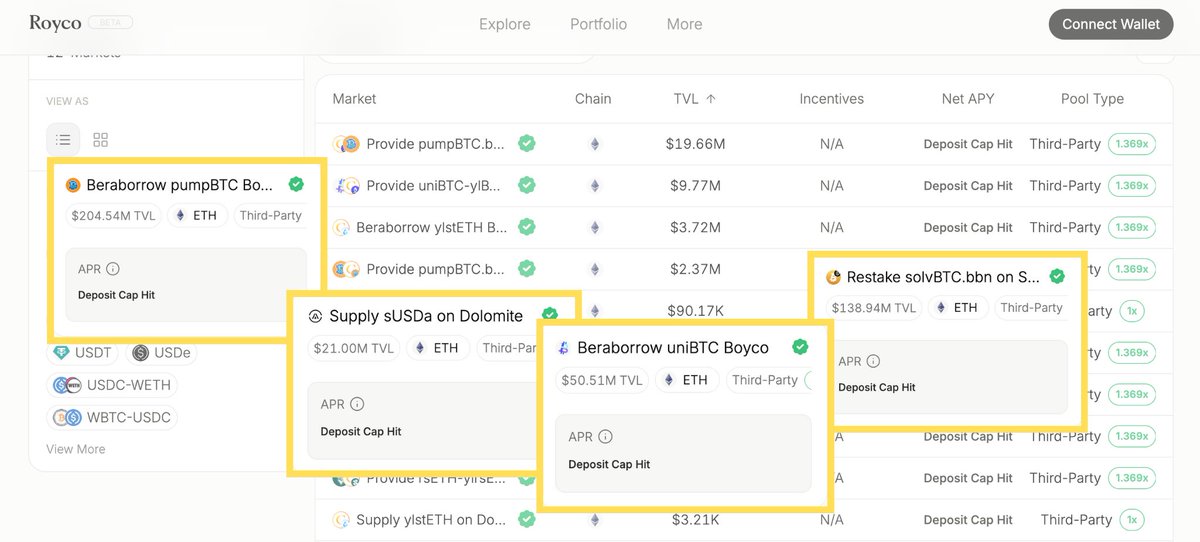Image resolution: width=1200 pixels, height=542 pixels.
Task: Click 1.369x multiplier badge in $9.77M row
Action: click(1132, 186)
